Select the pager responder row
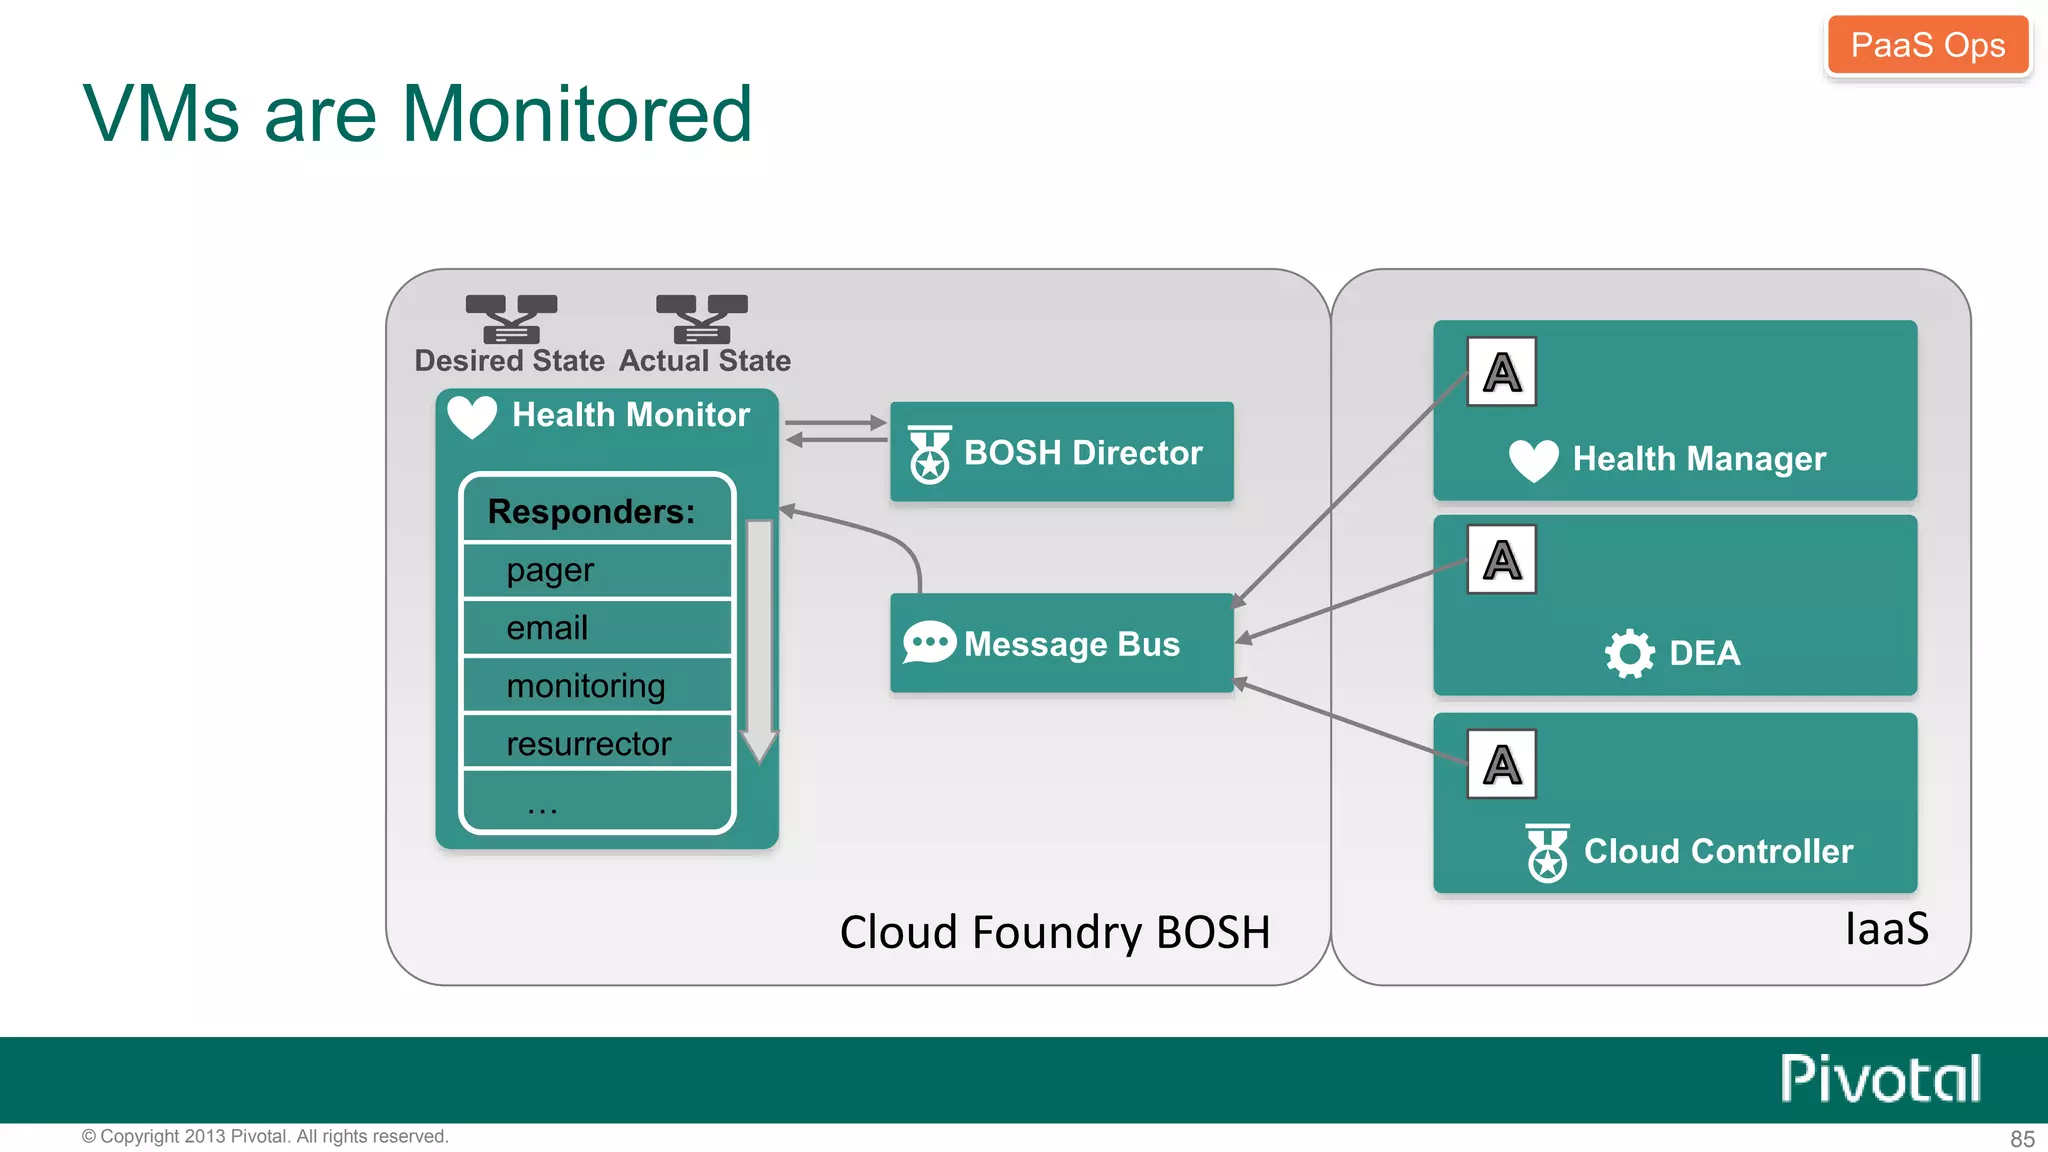Viewport: 2048px width, 1152px height. 597,571
